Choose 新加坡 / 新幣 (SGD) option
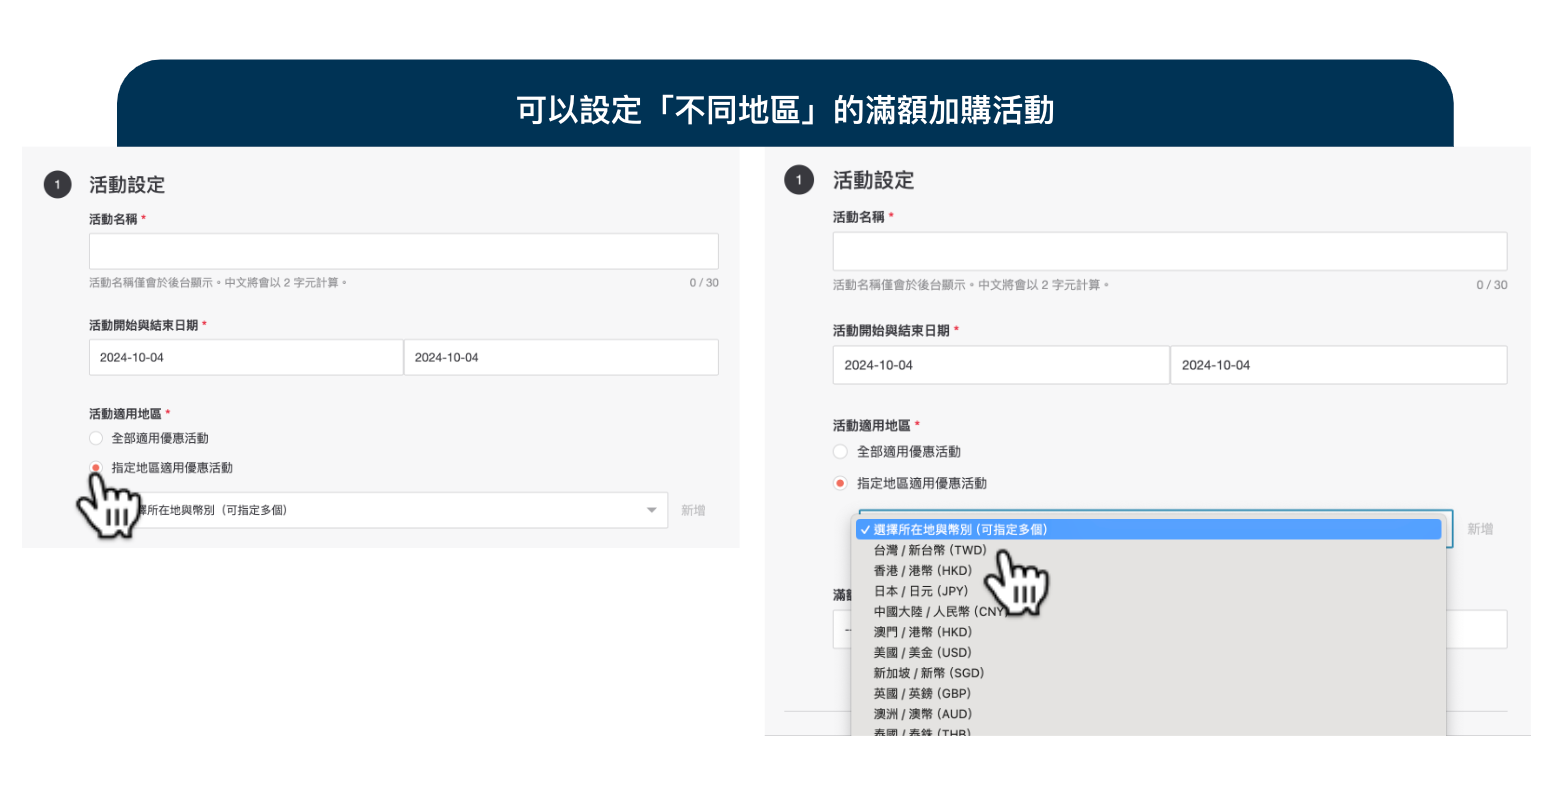This screenshot has width=1566, height=808. click(x=928, y=673)
